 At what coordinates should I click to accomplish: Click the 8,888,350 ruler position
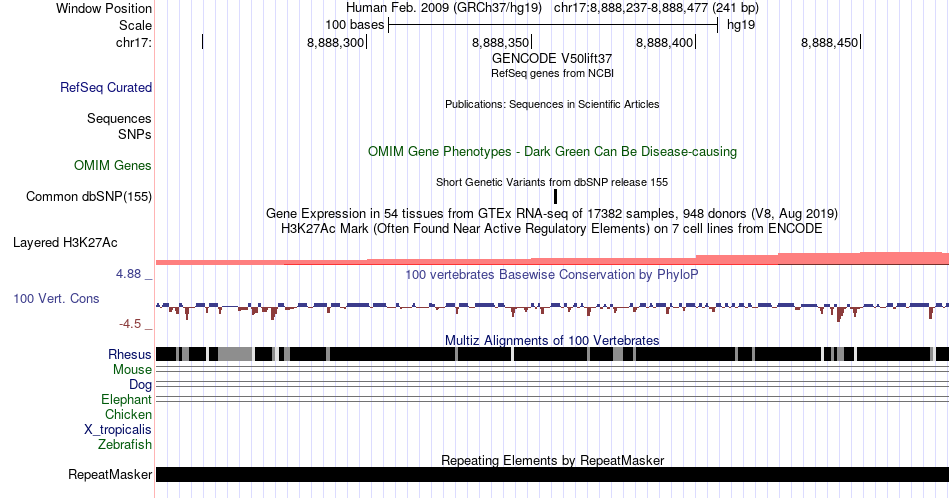500,42
